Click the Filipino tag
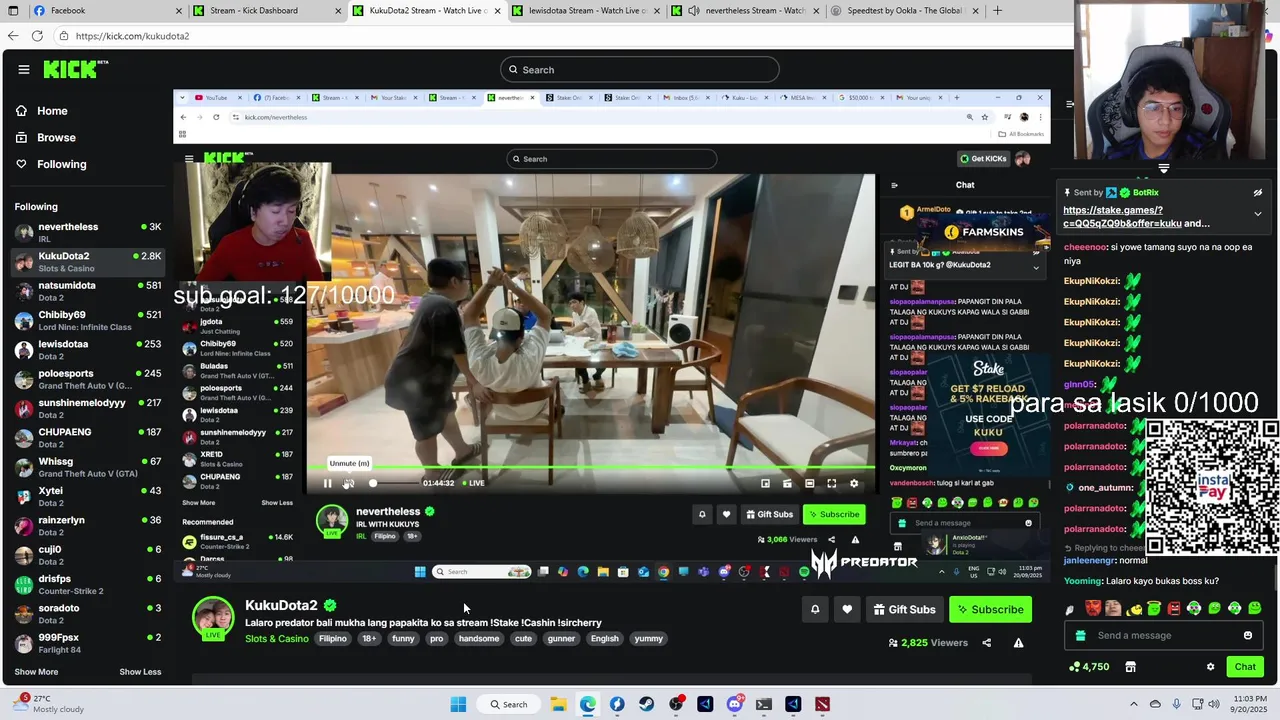This screenshot has height=720, width=1280. click(x=333, y=639)
